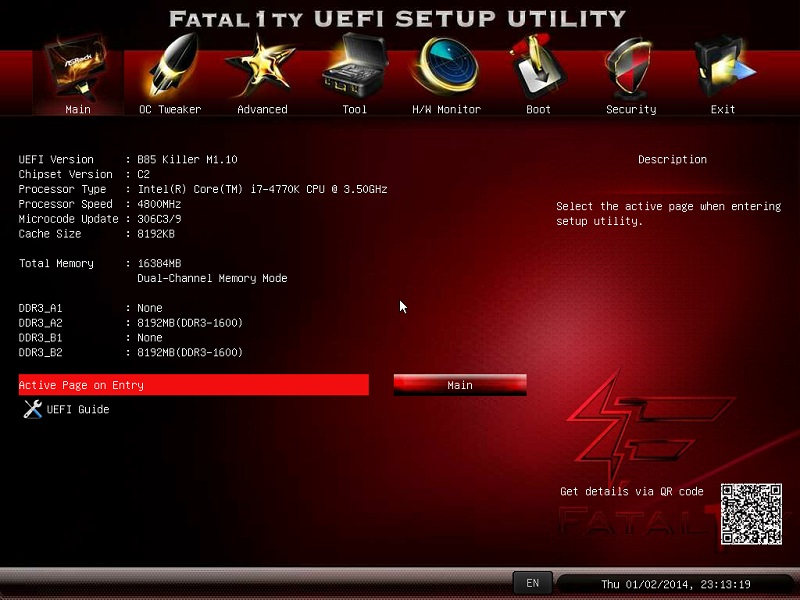Click the shield Security icon
This screenshot has height=600, width=800.
click(x=631, y=67)
